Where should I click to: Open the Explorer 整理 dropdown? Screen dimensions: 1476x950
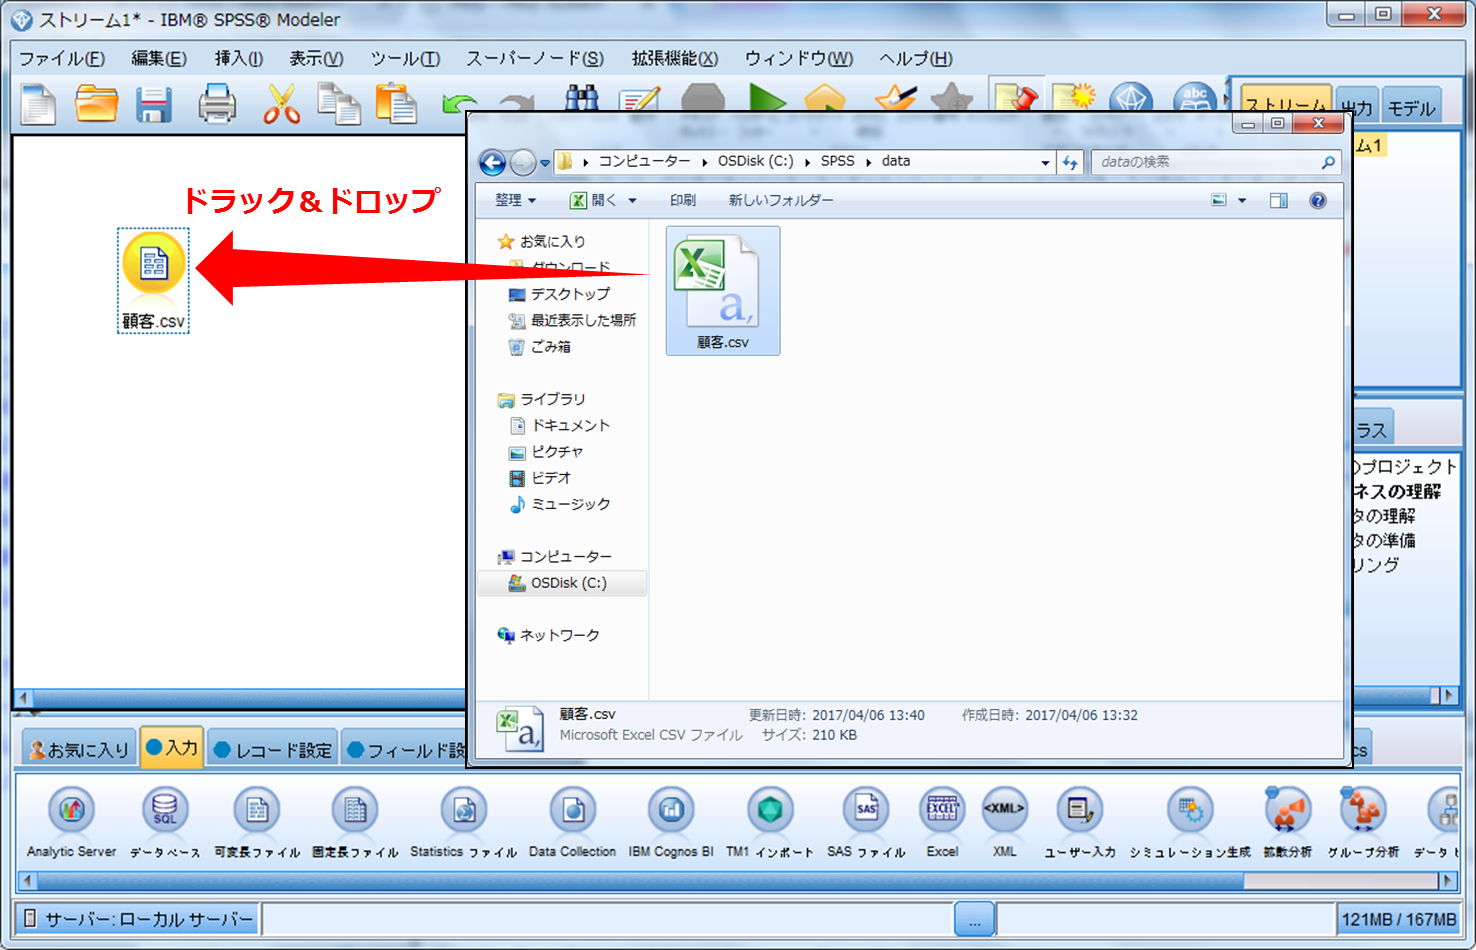515,200
